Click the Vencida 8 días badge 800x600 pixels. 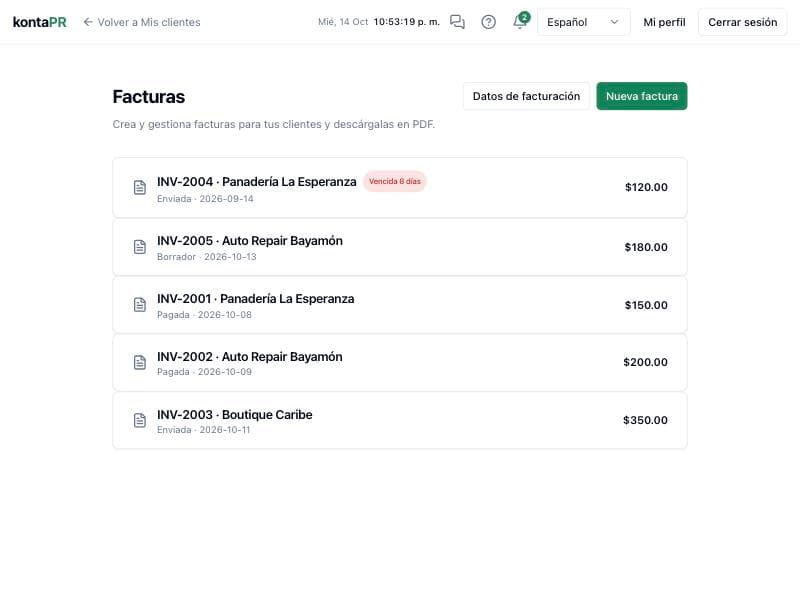point(395,181)
